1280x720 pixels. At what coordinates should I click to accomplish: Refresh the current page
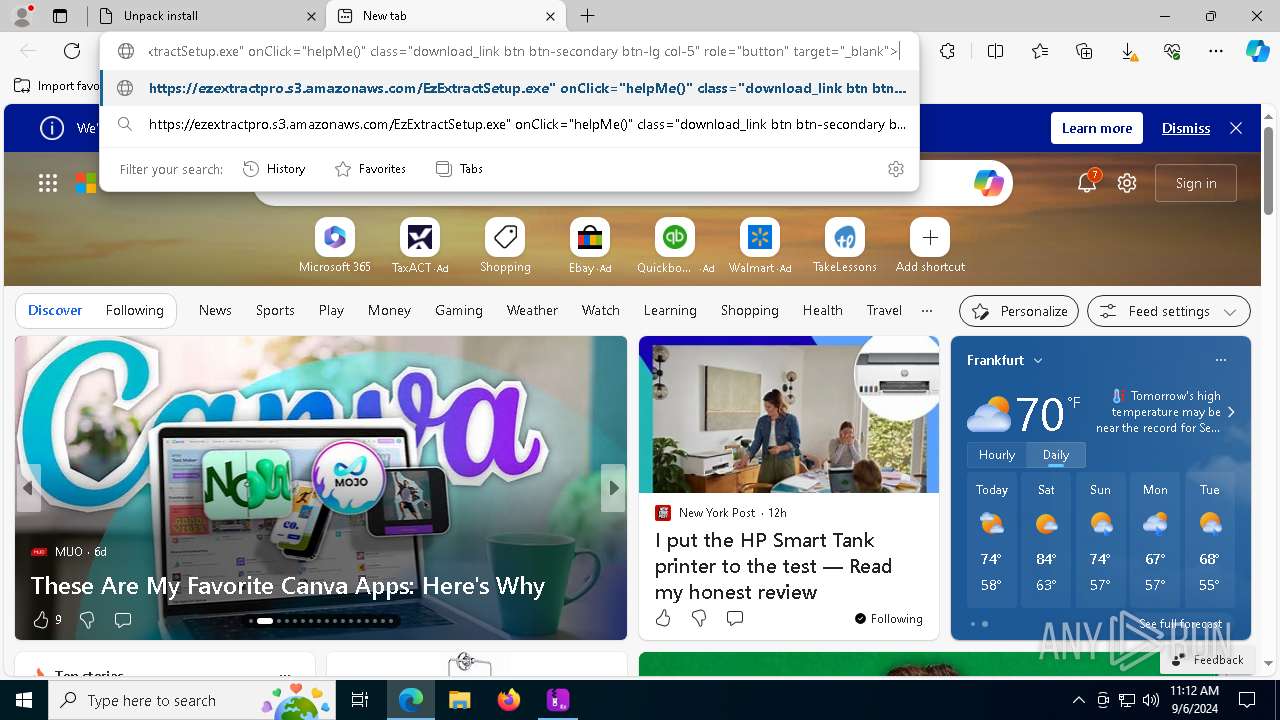[72, 51]
